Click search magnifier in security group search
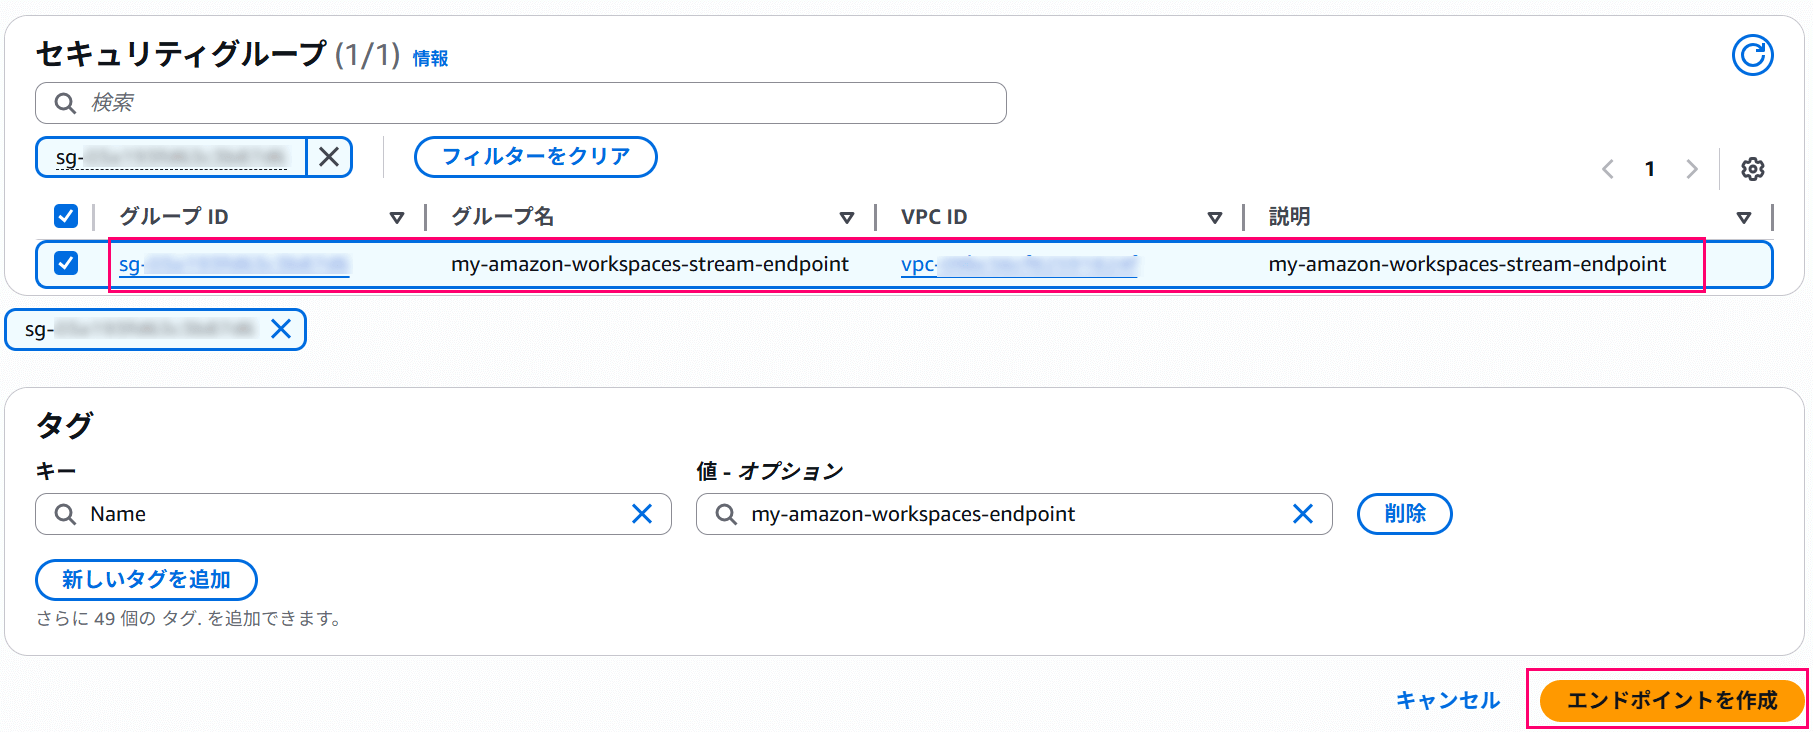This screenshot has width=1813, height=732. click(x=66, y=103)
